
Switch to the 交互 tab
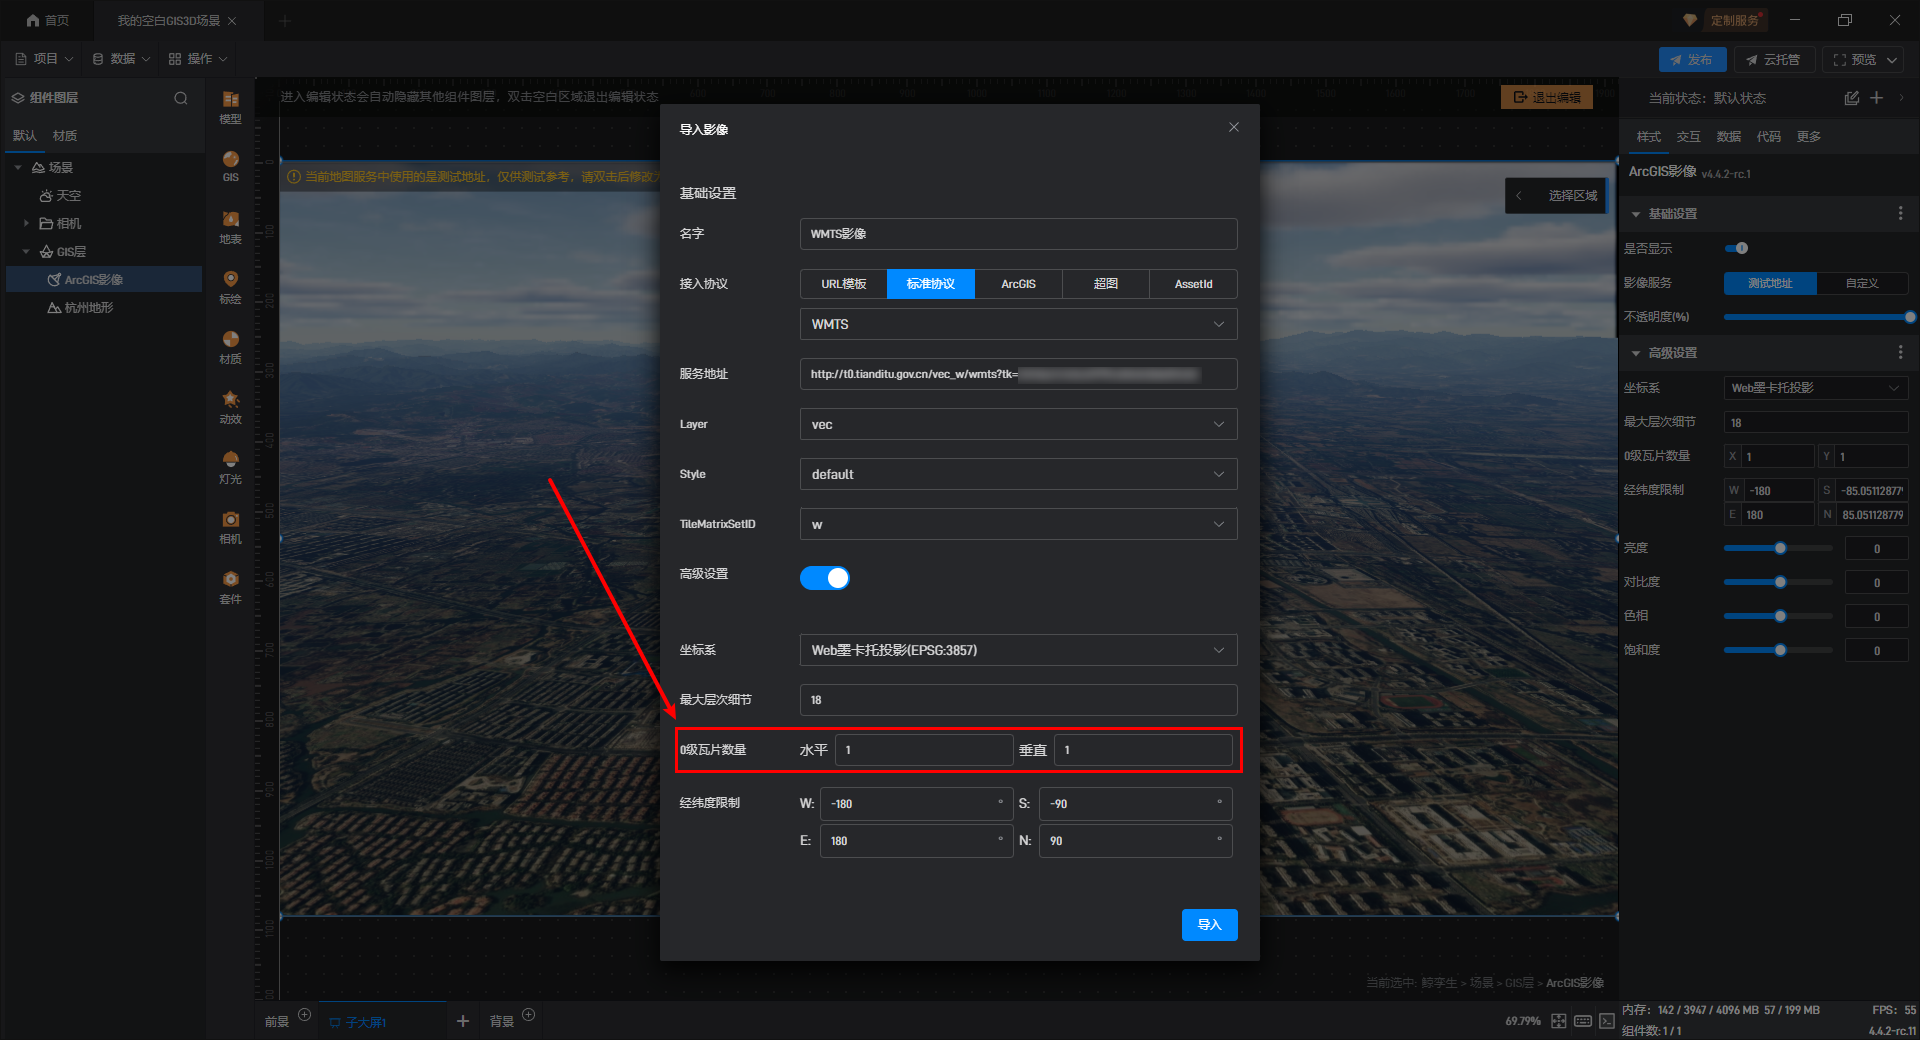click(x=1688, y=137)
